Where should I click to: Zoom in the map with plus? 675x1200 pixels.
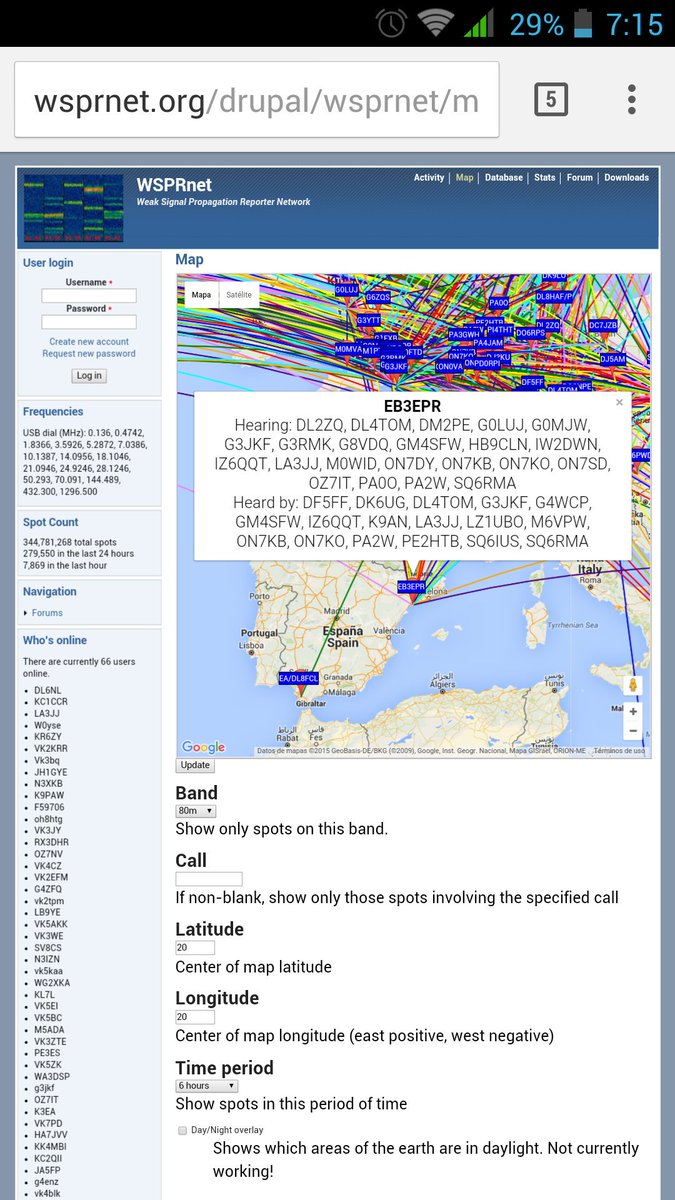point(632,712)
